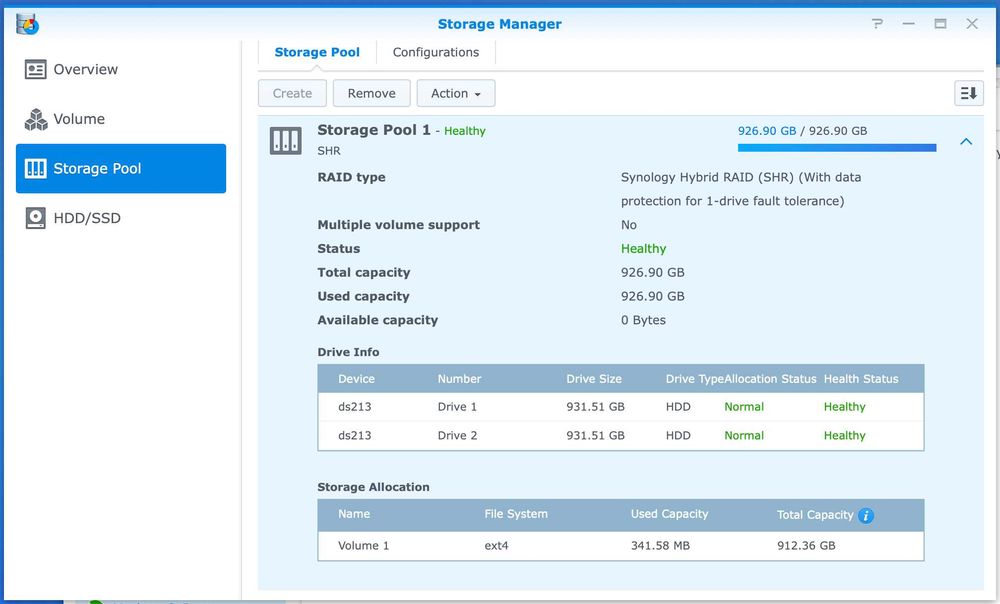Screen dimensions: 1000x604
Task: Click the Used capacity label
Action: click(364, 297)
